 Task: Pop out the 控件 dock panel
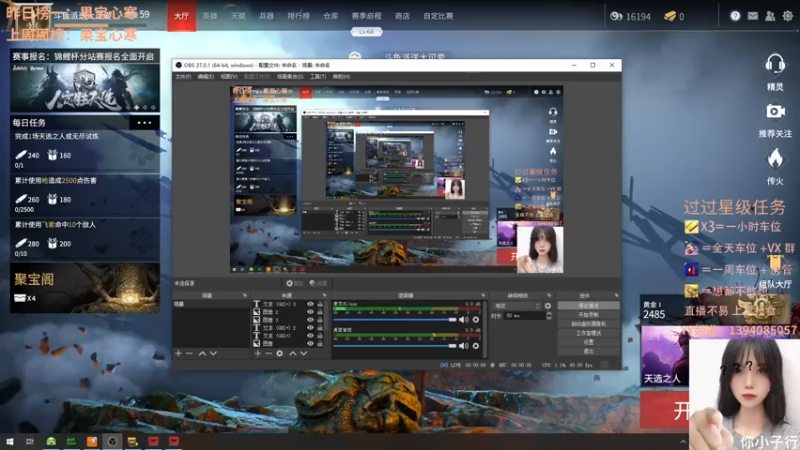pos(616,295)
